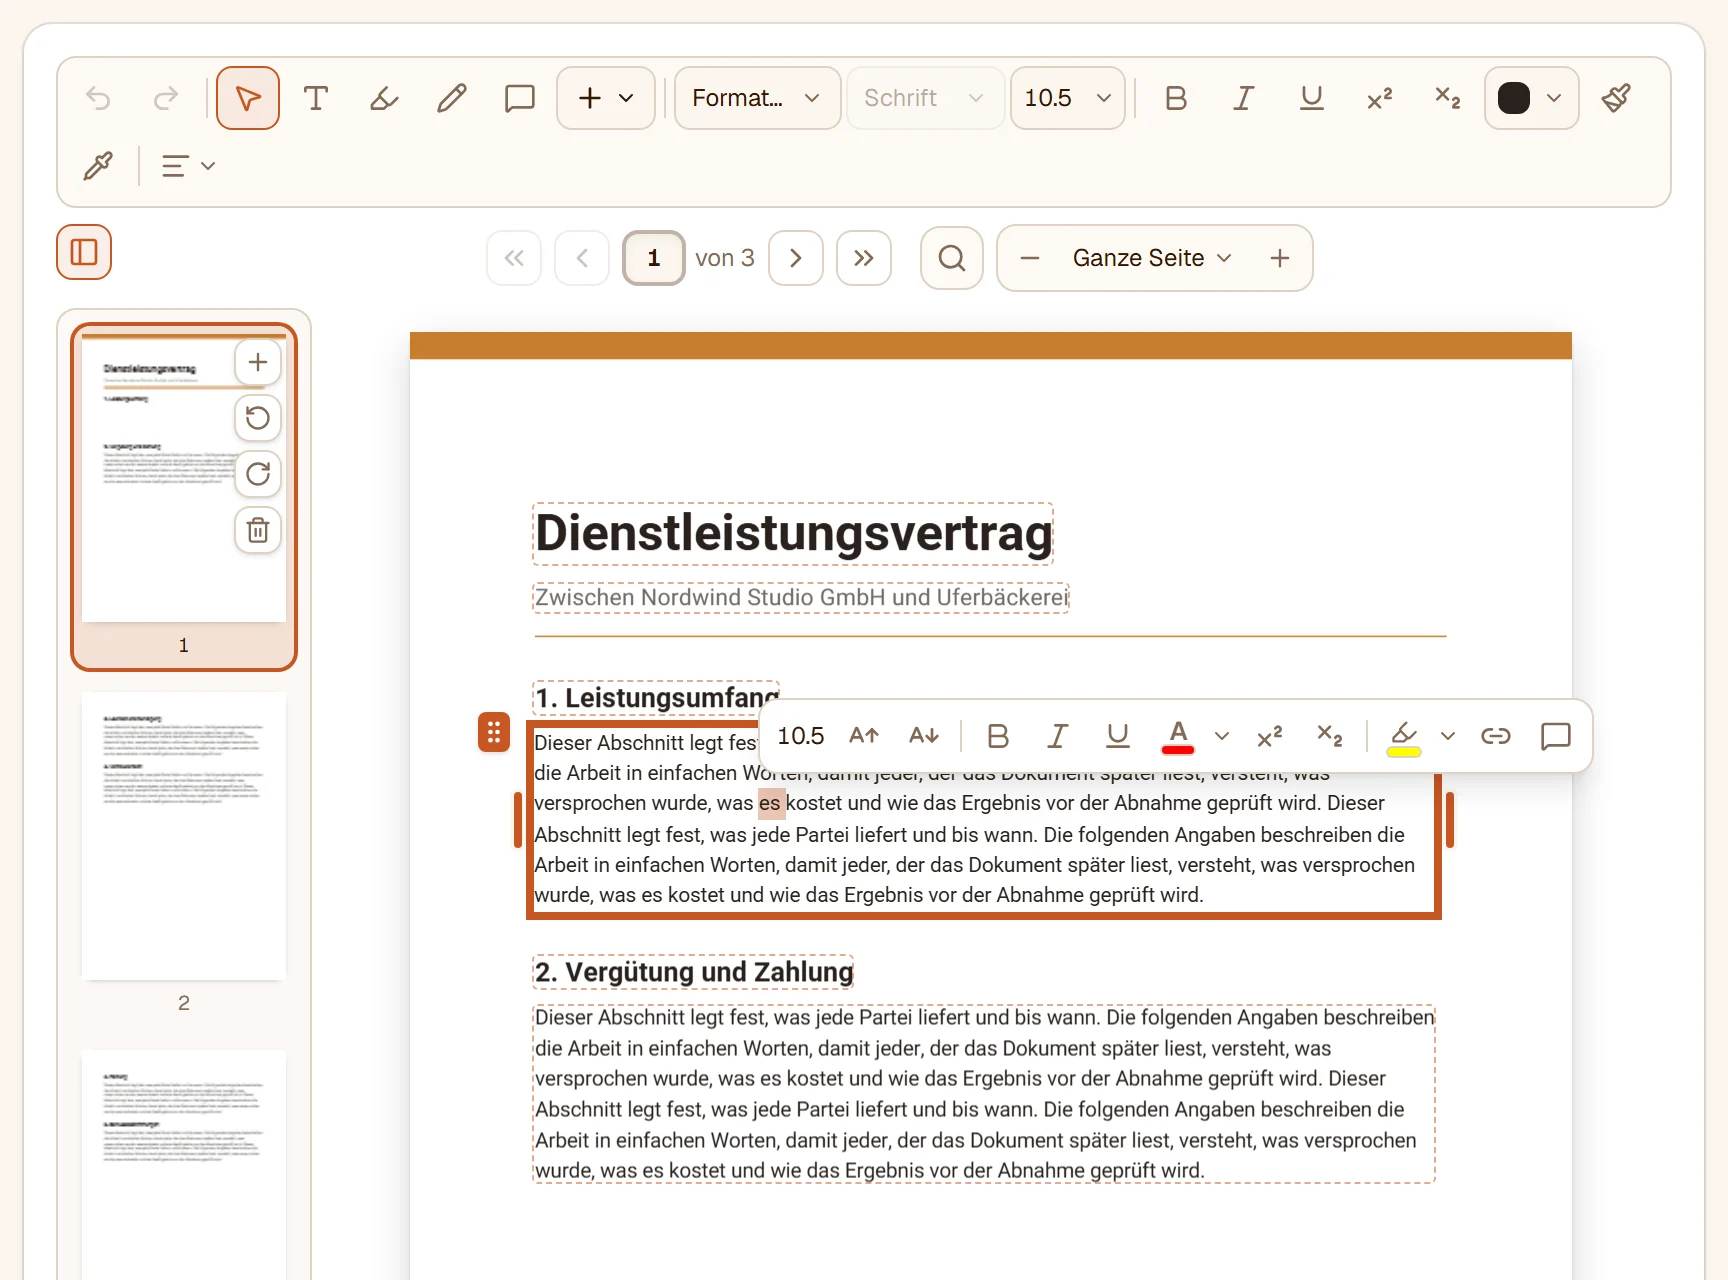The width and height of the screenshot is (1728, 1280).
Task: Open the search magnifier
Action: 952,258
